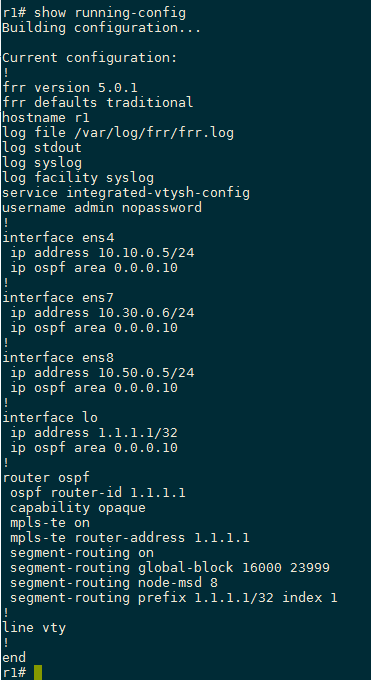Viewport: 371px width, 680px height.
Task: Click the 'line vty' text
Action: point(34,627)
